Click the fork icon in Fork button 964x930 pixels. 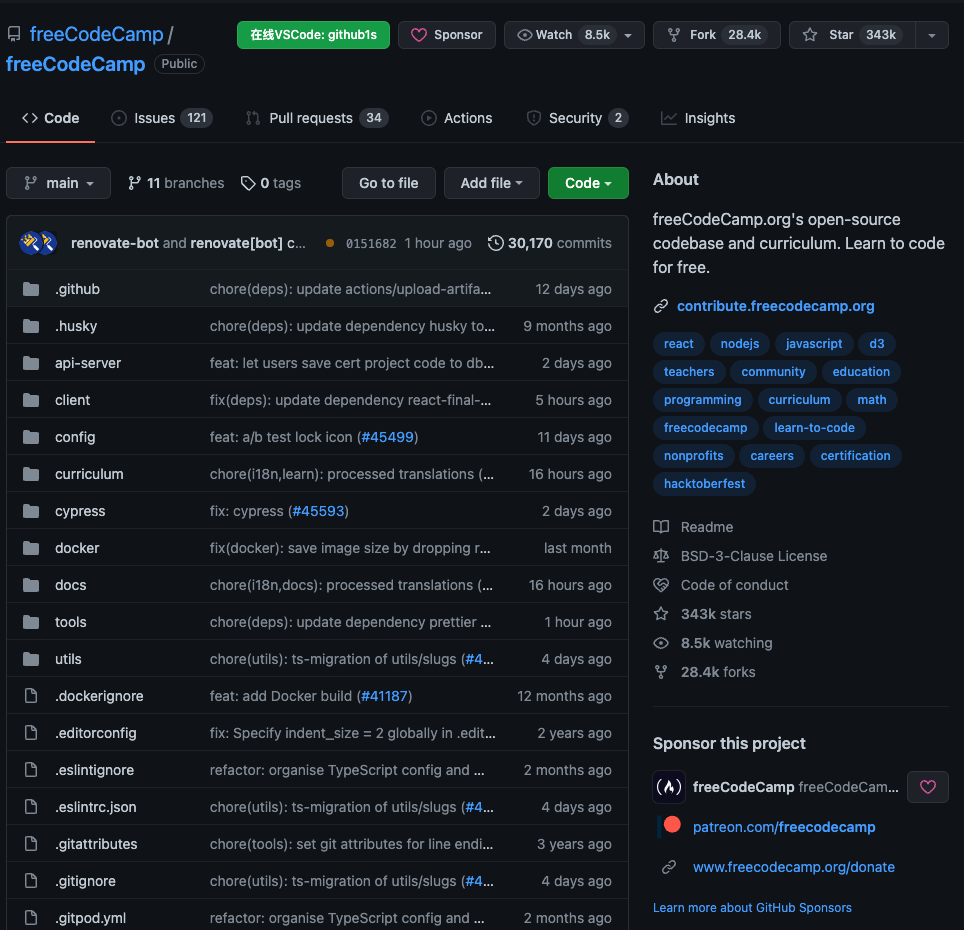coord(674,35)
